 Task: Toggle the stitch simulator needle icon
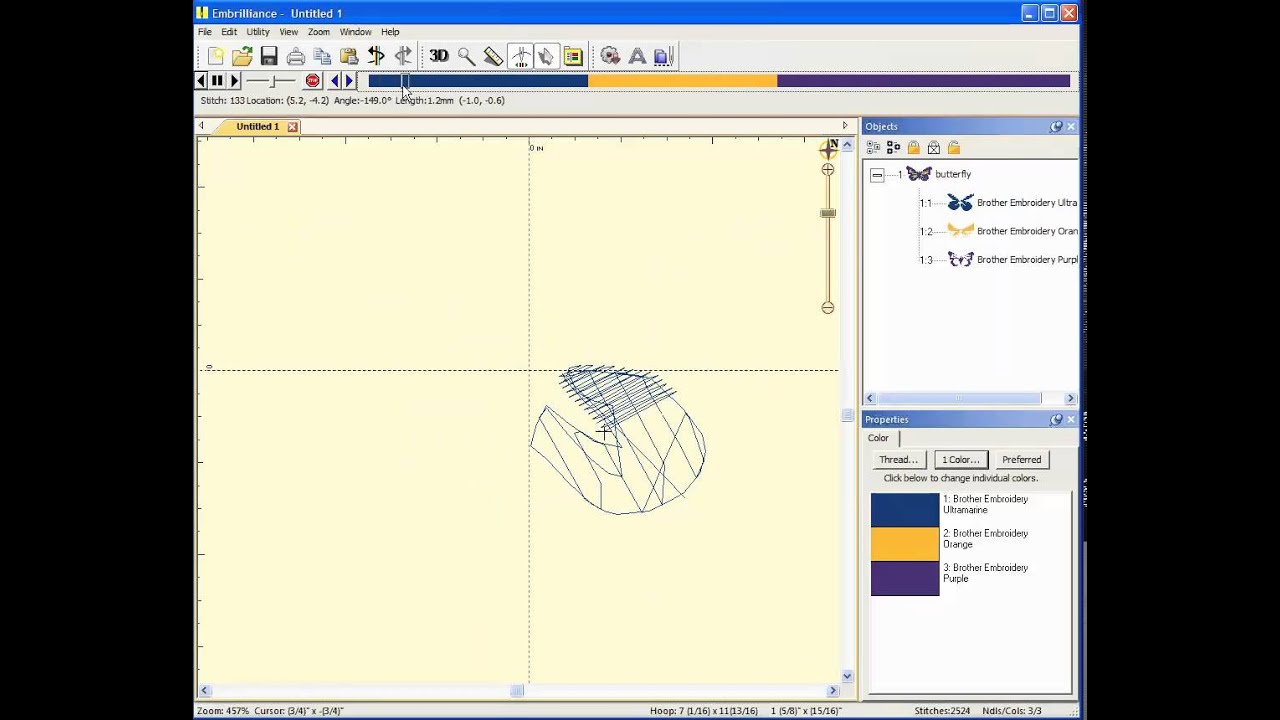click(x=520, y=56)
